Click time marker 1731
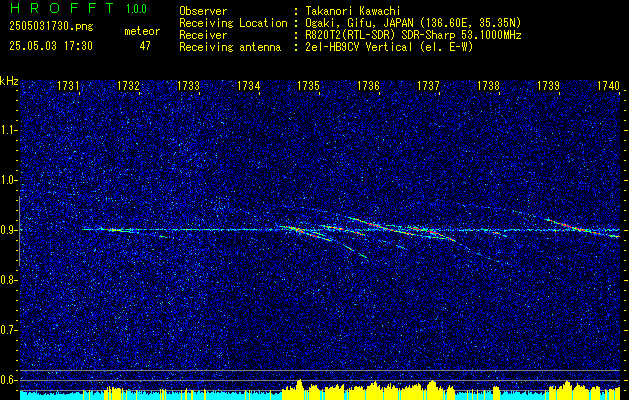Image resolution: width=629 pixels, height=400 pixels. tap(68, 85)
